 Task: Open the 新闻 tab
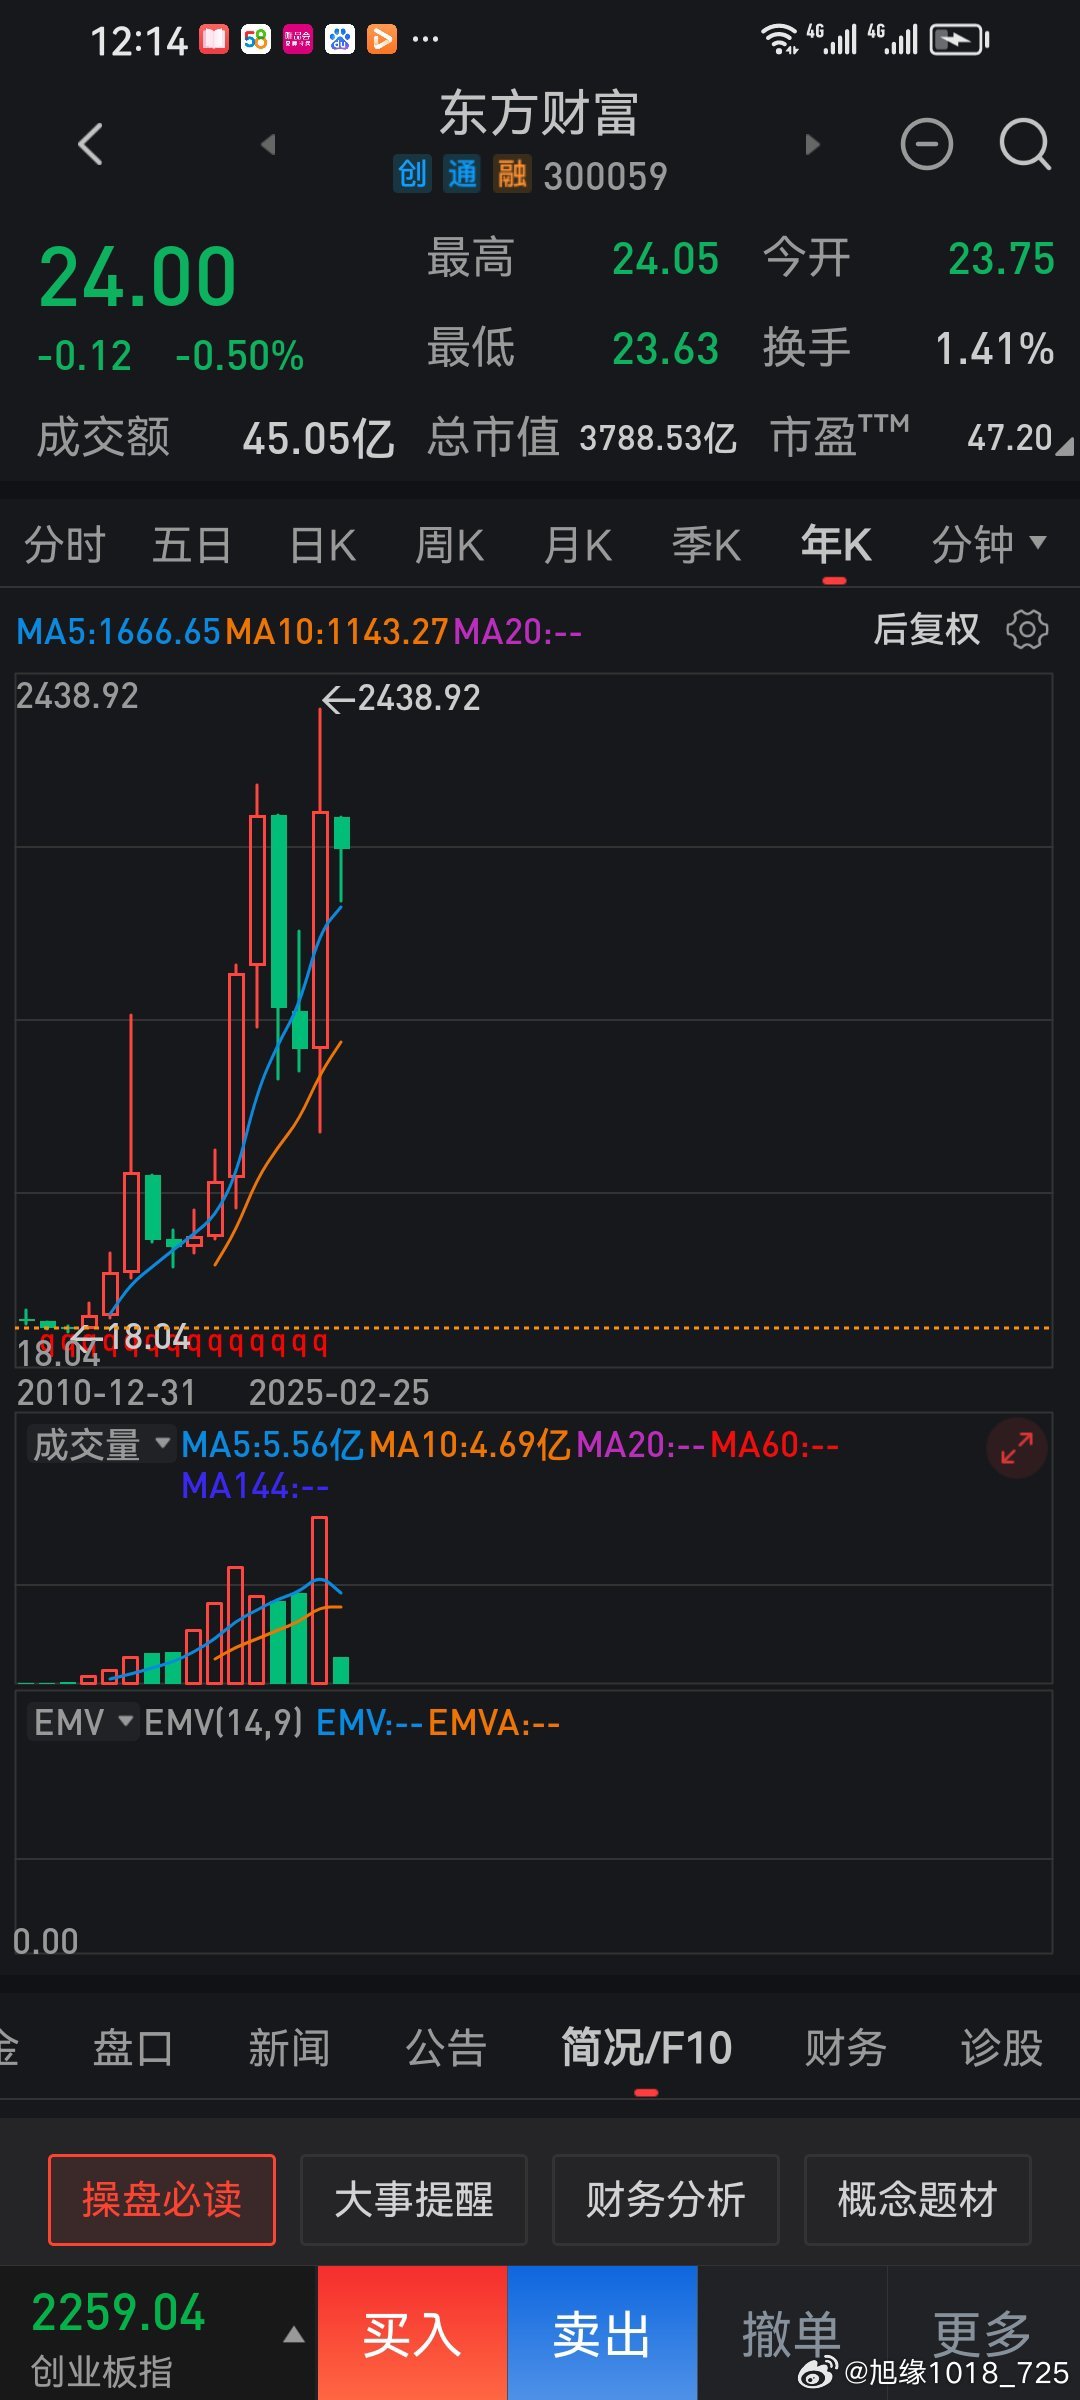(289, 2048)
